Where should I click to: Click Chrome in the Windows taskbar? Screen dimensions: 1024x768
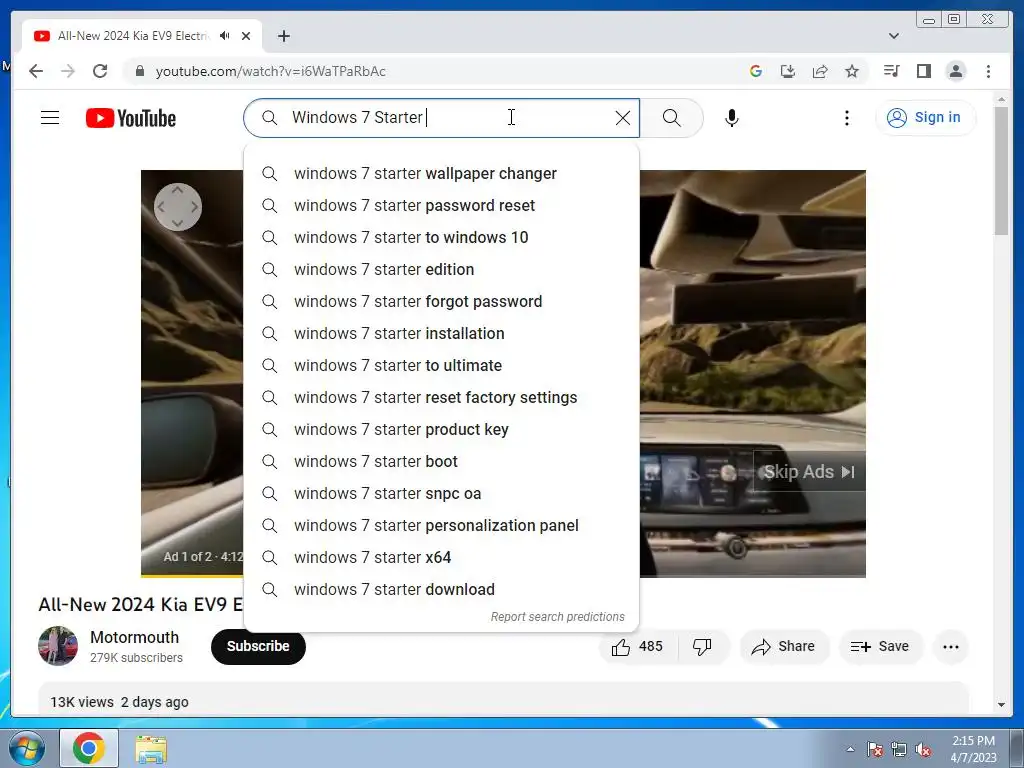(89, 748)
